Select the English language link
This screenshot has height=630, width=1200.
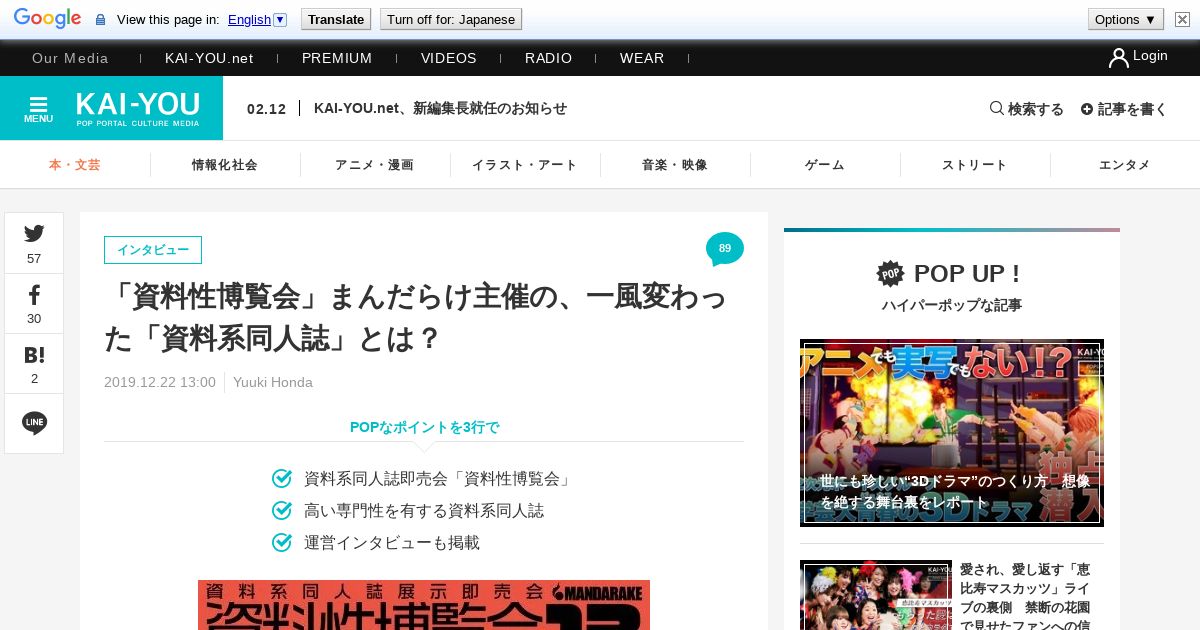pyautogui.click(x=249, y=19)
